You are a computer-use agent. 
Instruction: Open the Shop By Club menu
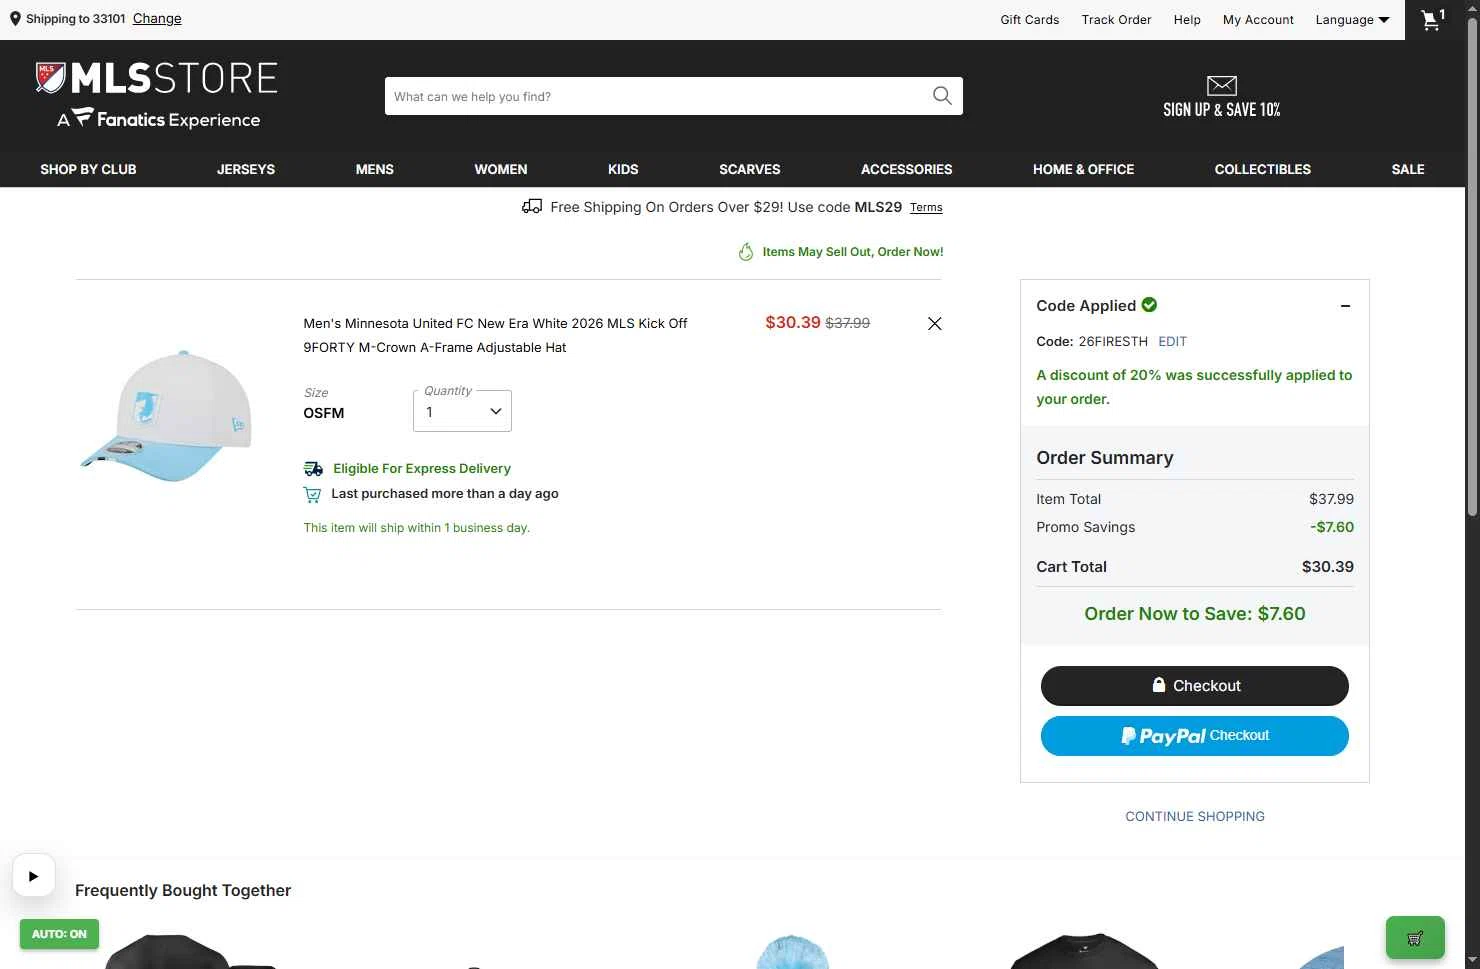[88, 169]
